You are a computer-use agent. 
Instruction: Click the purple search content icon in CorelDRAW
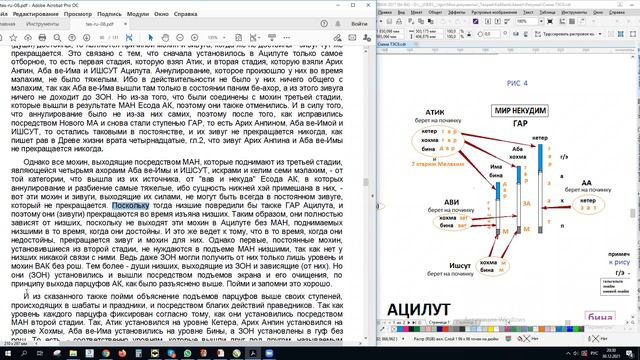476,21
